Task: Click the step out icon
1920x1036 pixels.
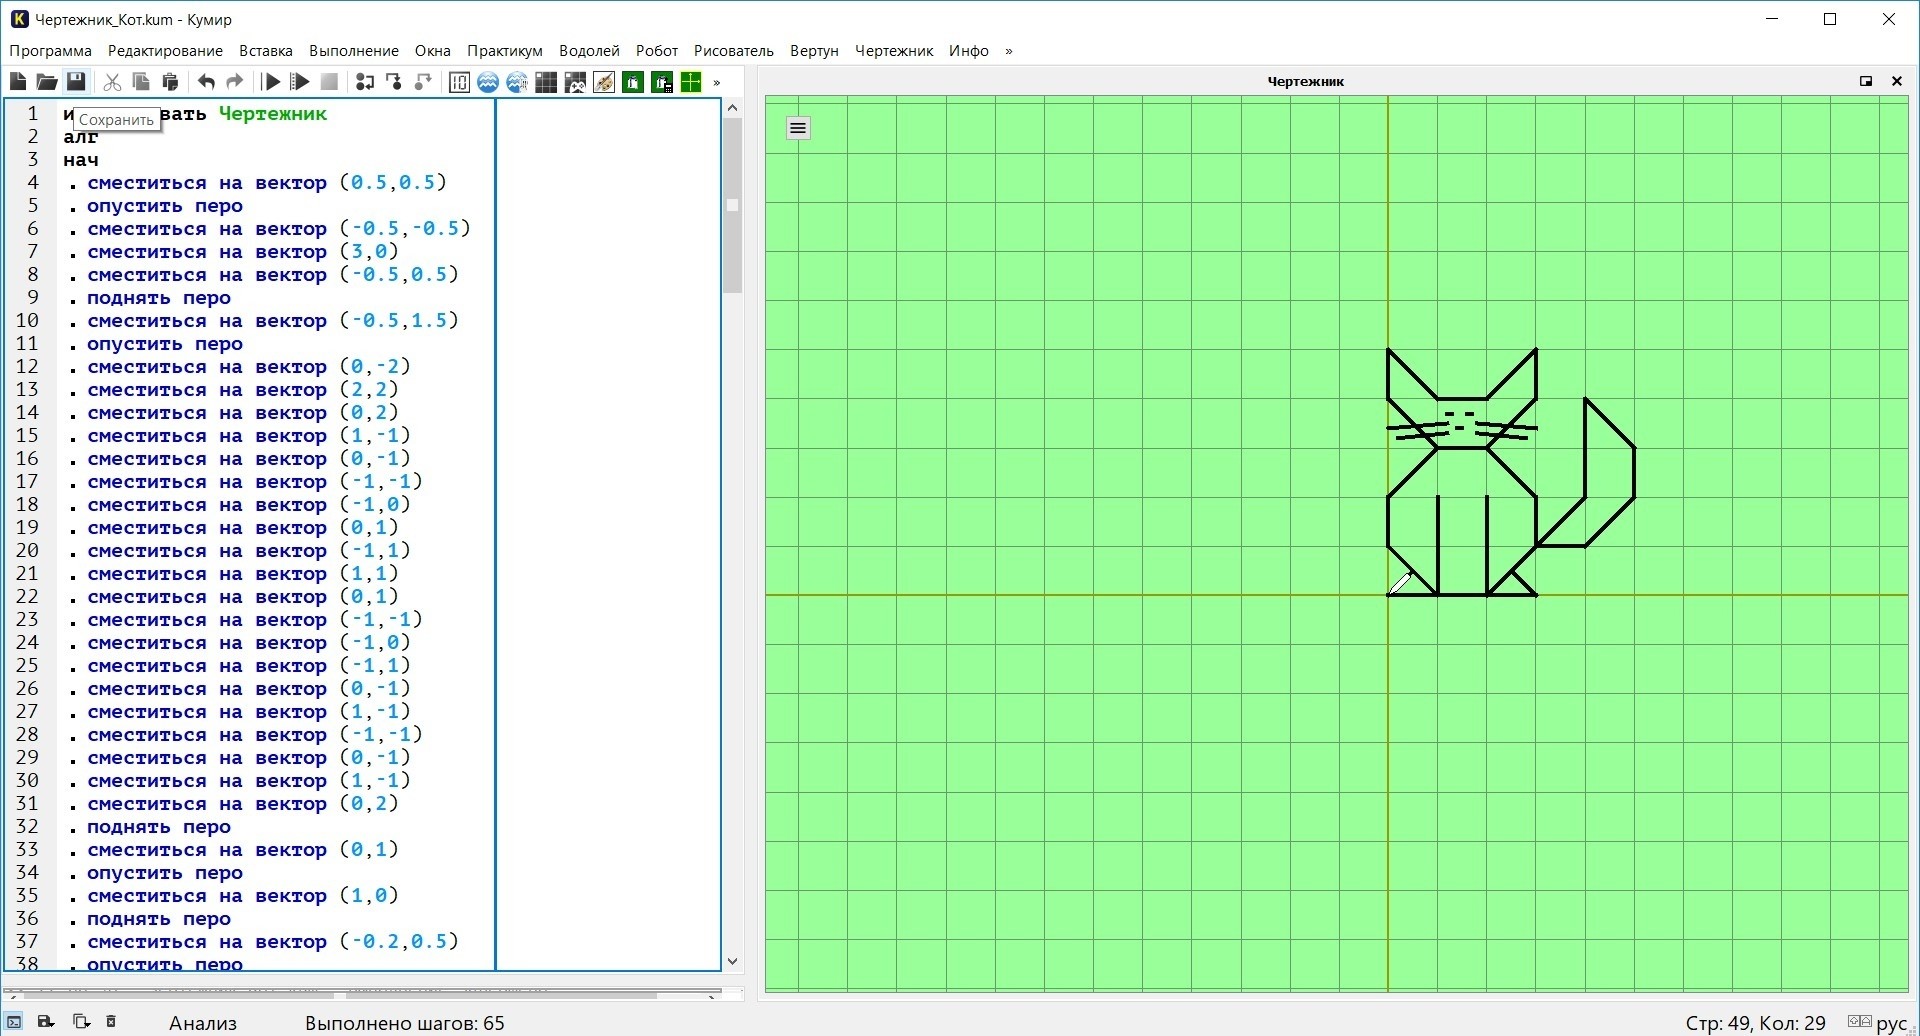Action: (x=423, y=82)
